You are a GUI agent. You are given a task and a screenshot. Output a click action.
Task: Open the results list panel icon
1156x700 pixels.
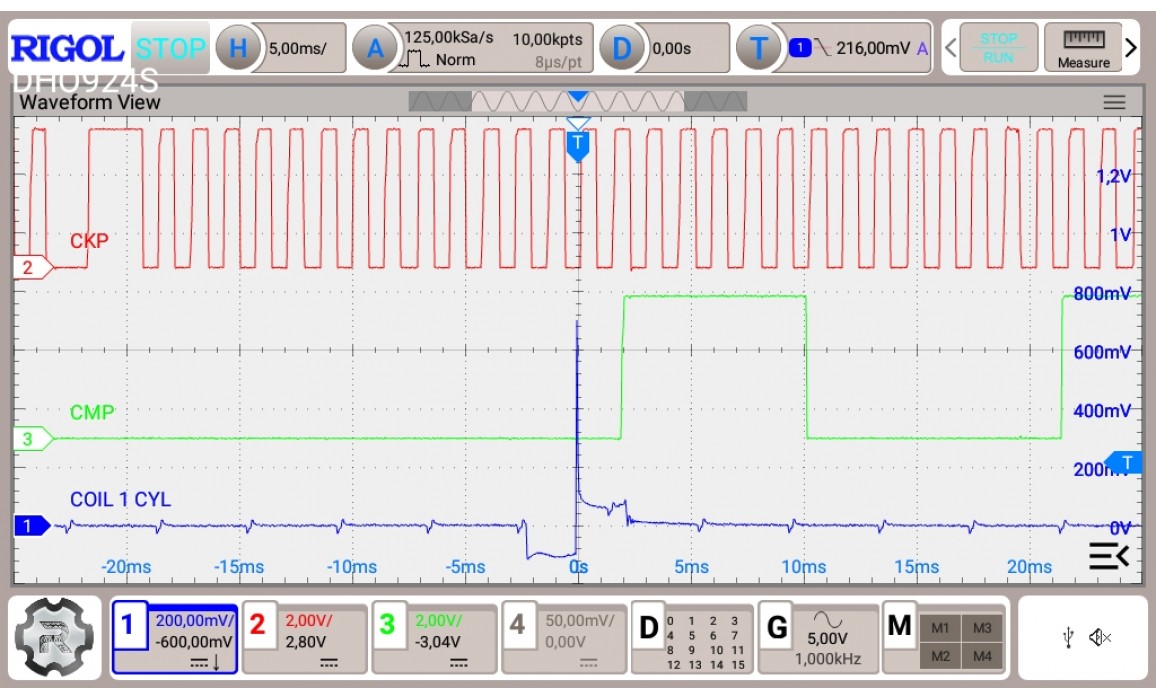click(1108, 556)
